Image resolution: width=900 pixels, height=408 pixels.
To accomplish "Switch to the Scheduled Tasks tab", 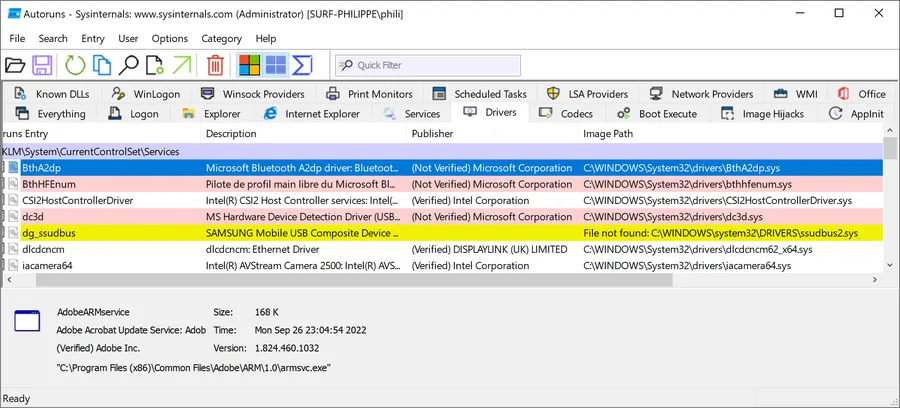I will coord(480,94).
